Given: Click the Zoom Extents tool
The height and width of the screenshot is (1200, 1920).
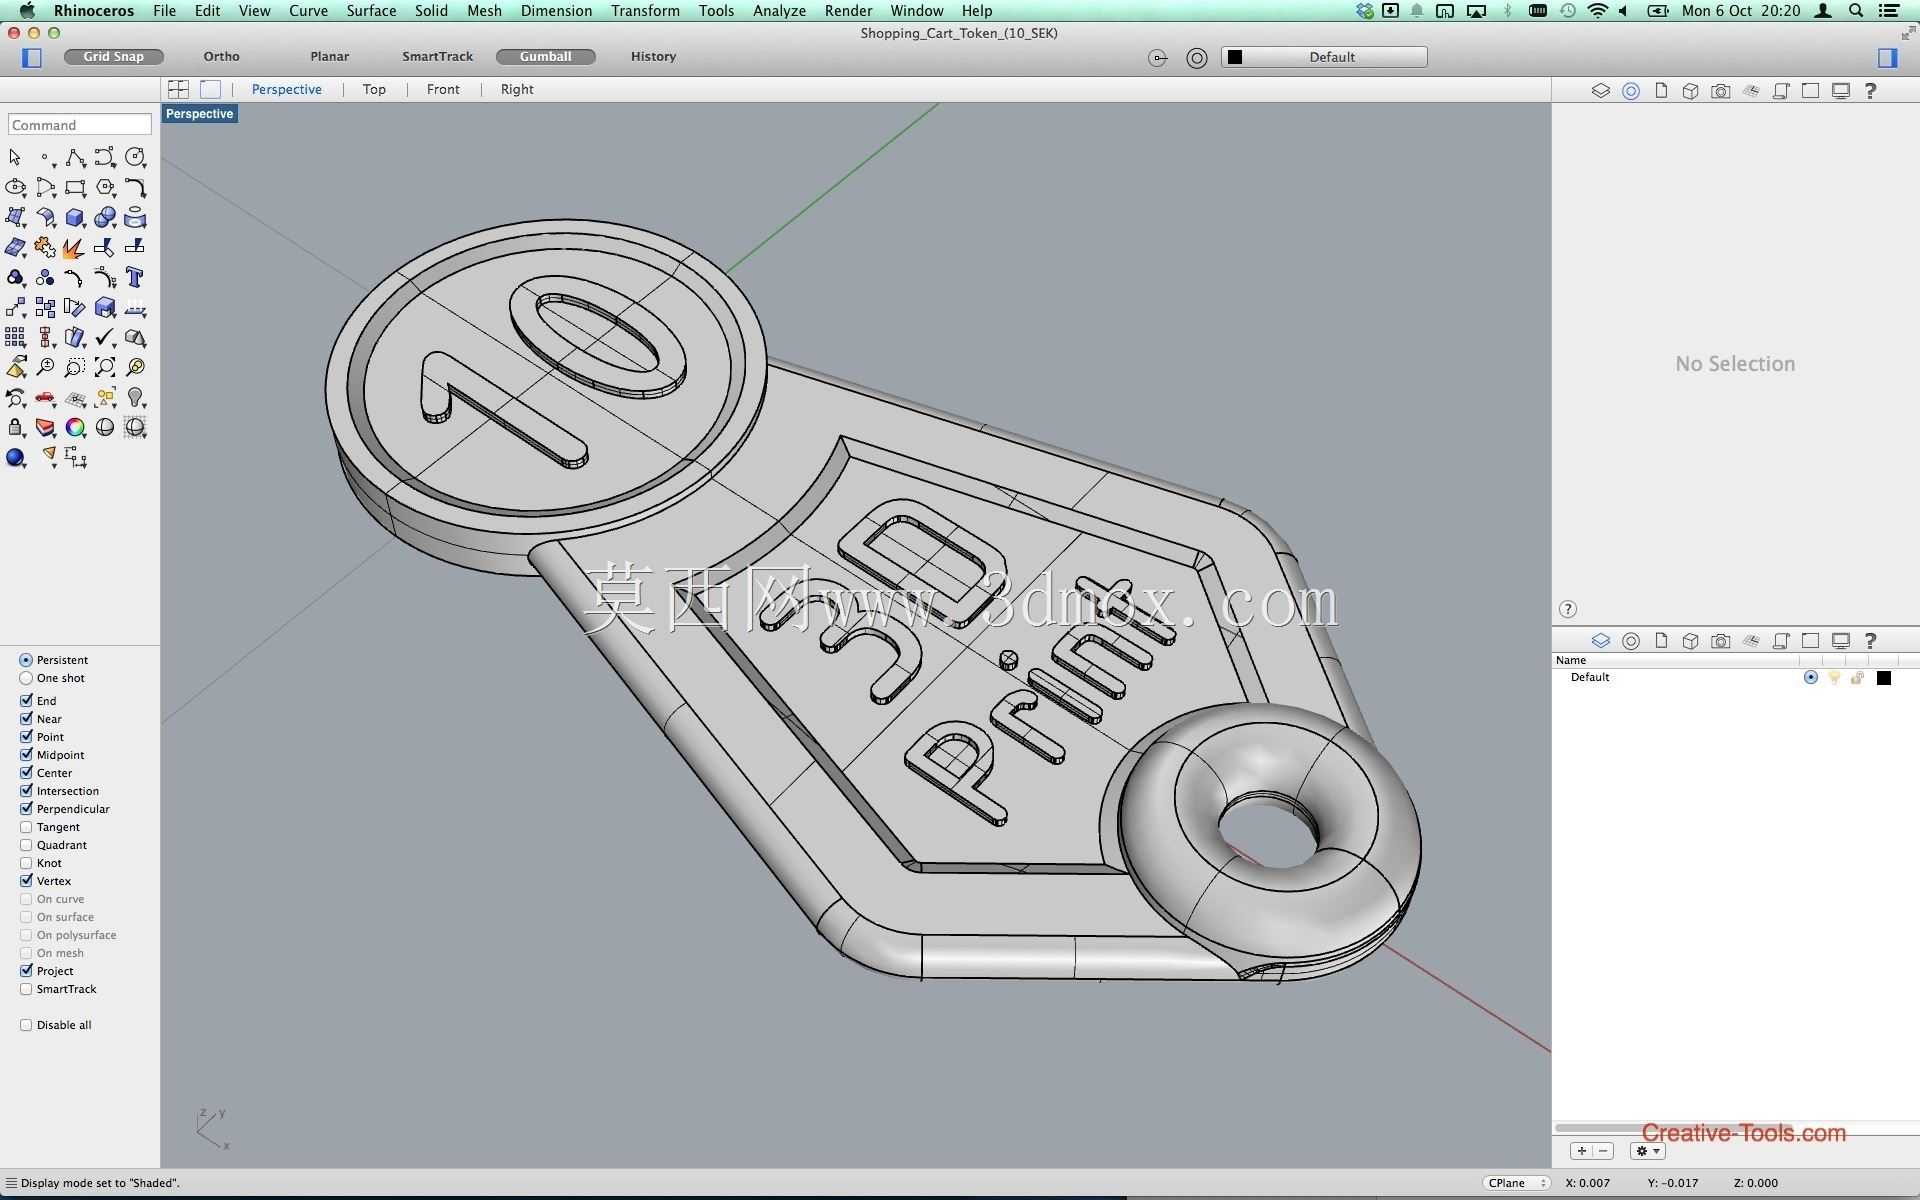Looking at the screenshot, I should point(105,368).
